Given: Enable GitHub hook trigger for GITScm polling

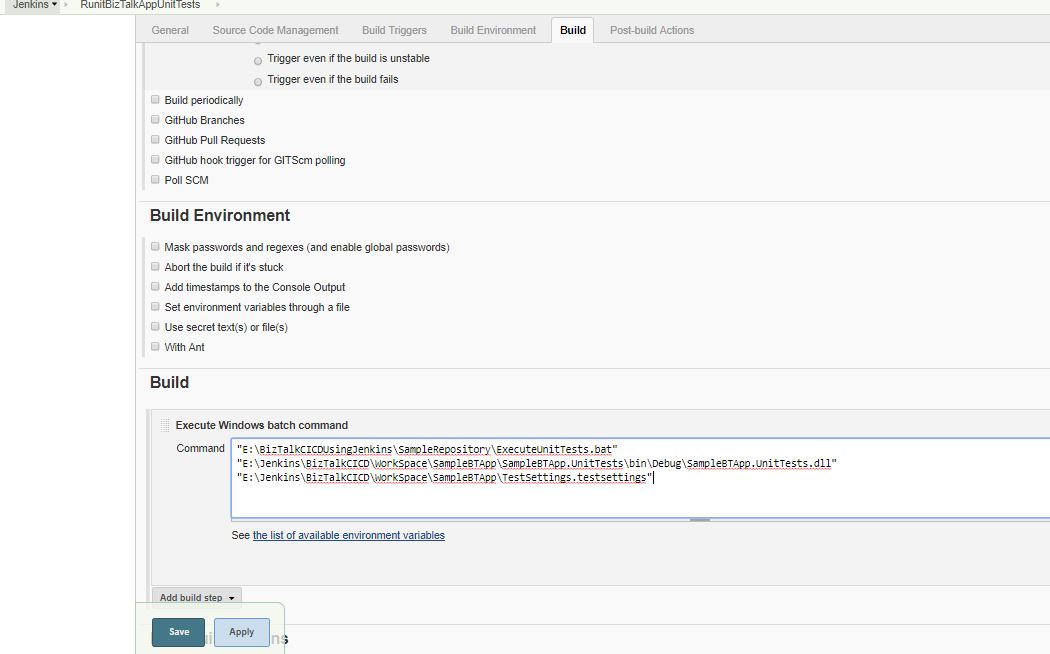Looking at the screenshot, I should click(x=155, y=160).
